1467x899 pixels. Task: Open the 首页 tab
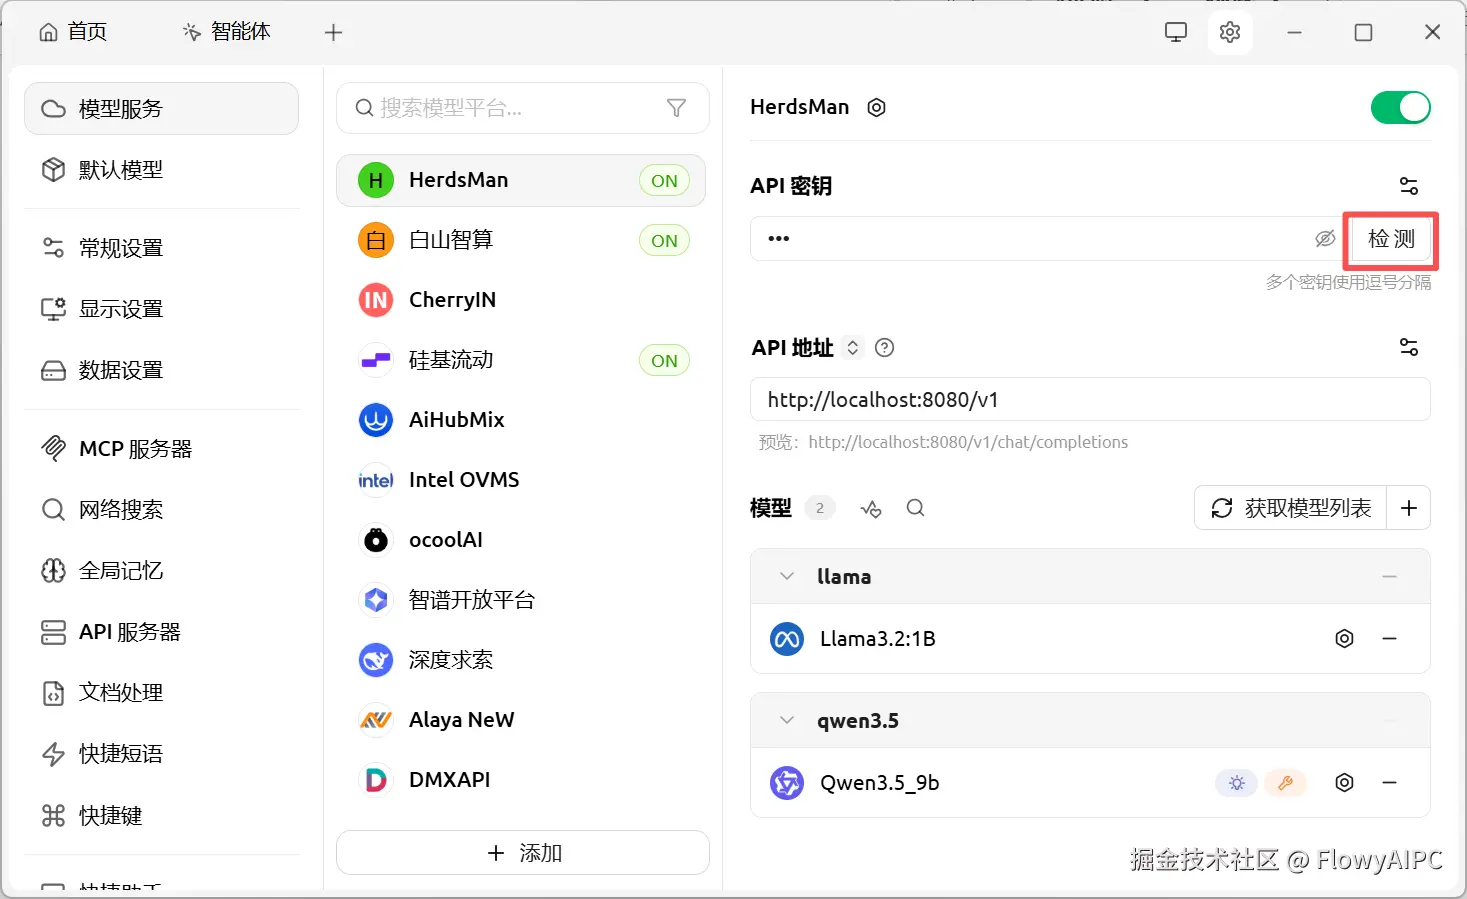73,32
